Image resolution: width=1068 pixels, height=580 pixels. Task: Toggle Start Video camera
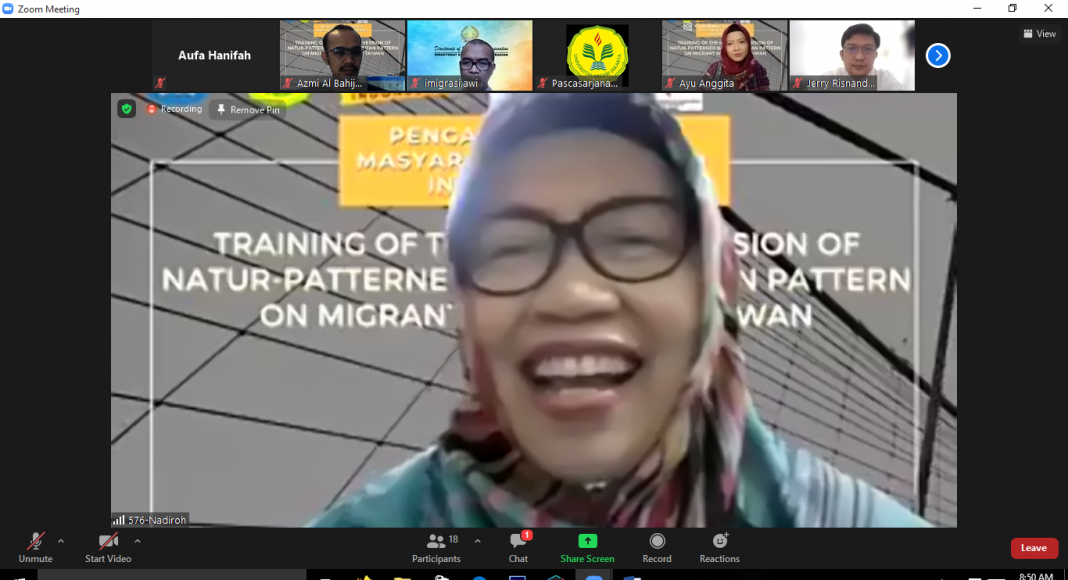click(108, 542)
